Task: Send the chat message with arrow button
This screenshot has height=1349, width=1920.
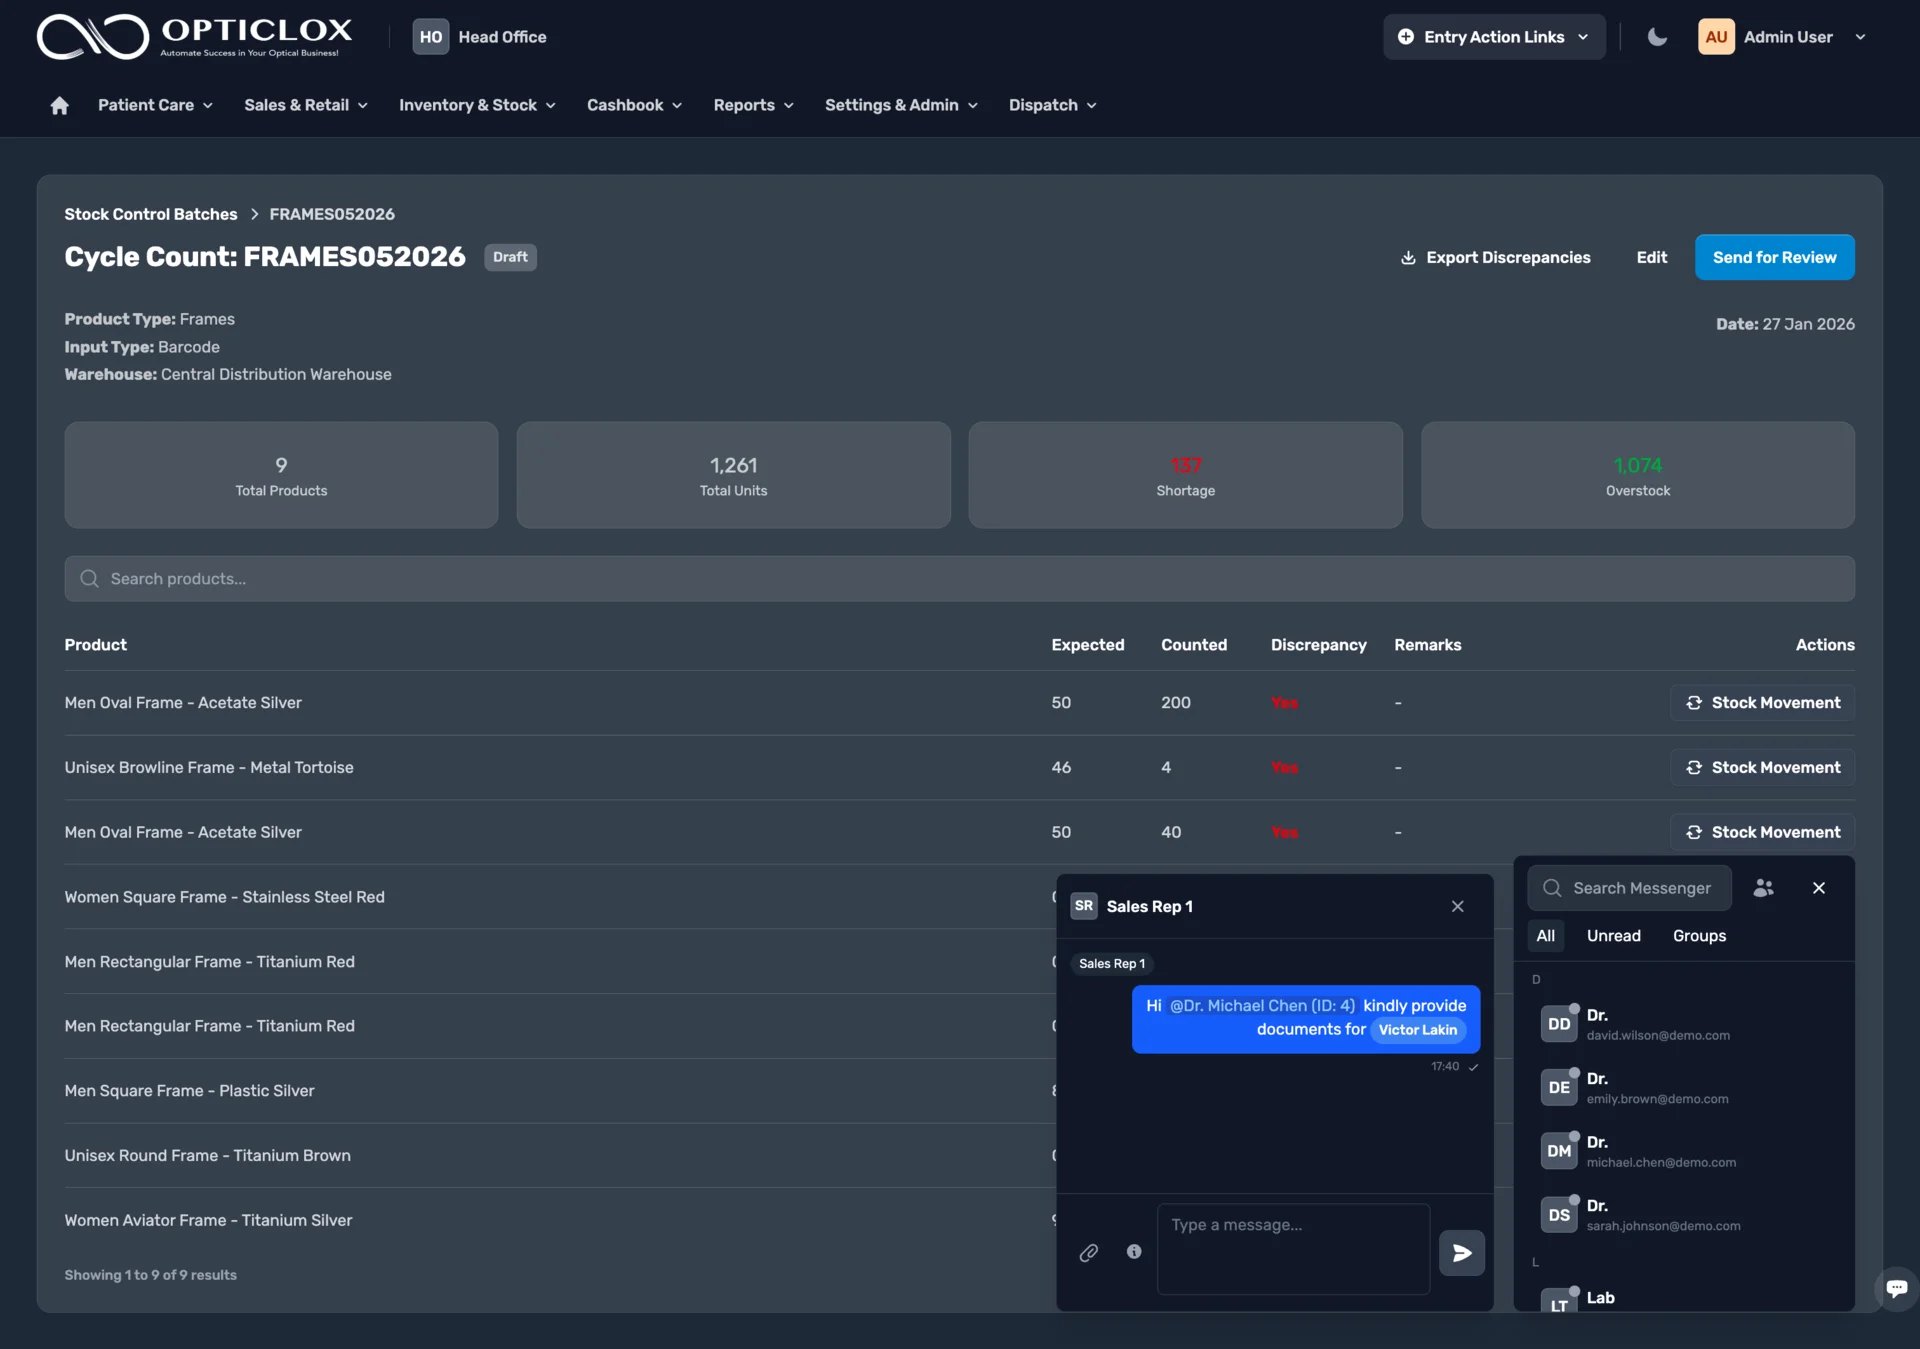Action: tap(1461, 1253)
